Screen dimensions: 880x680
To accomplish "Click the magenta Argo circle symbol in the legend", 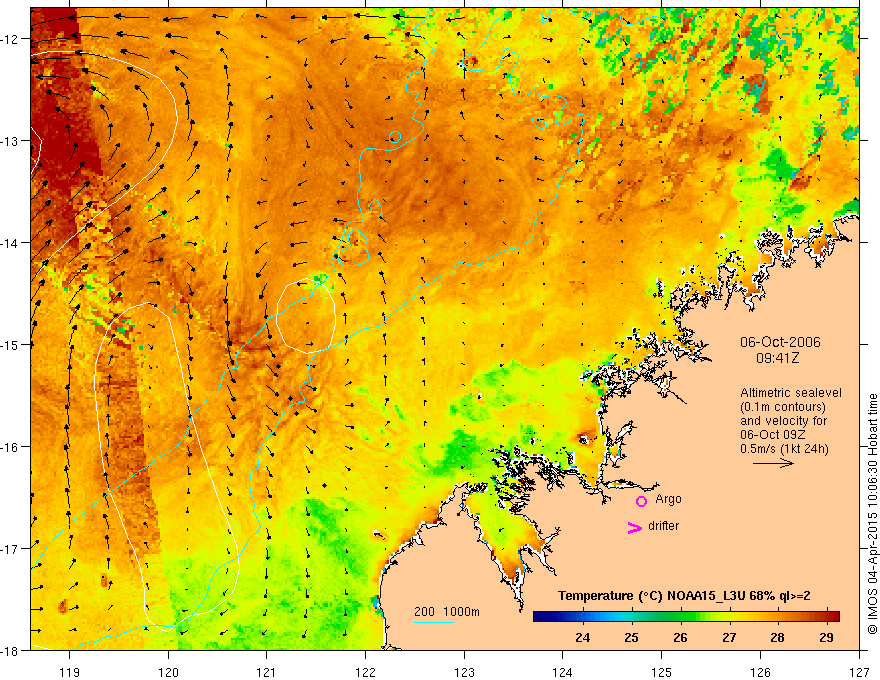I will pyautogui.click(x=641, y=501).
